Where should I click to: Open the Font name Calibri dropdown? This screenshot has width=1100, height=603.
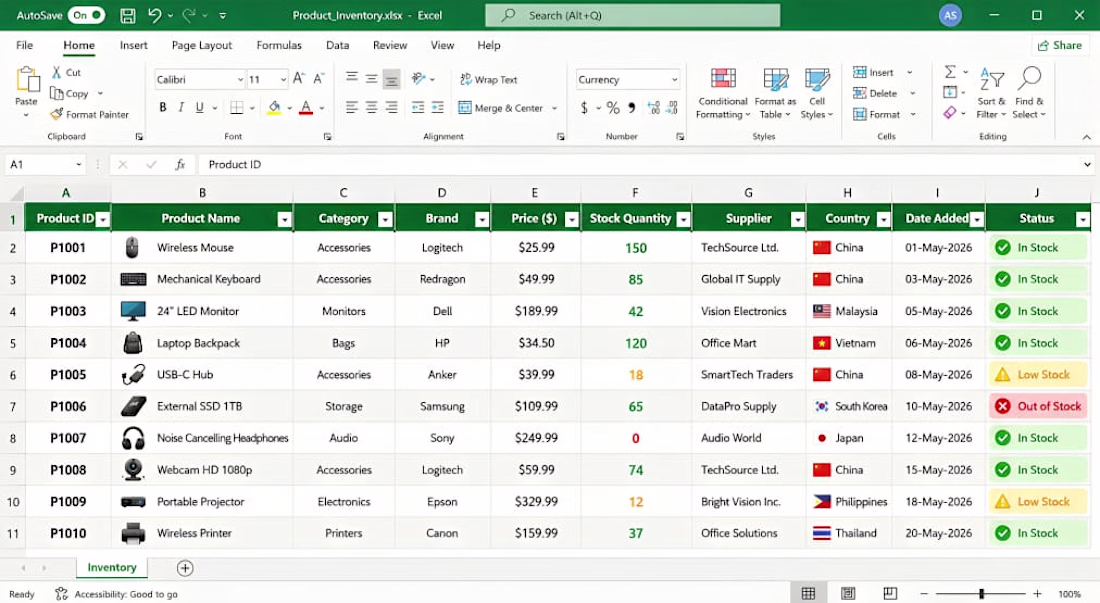coord(239,80)
